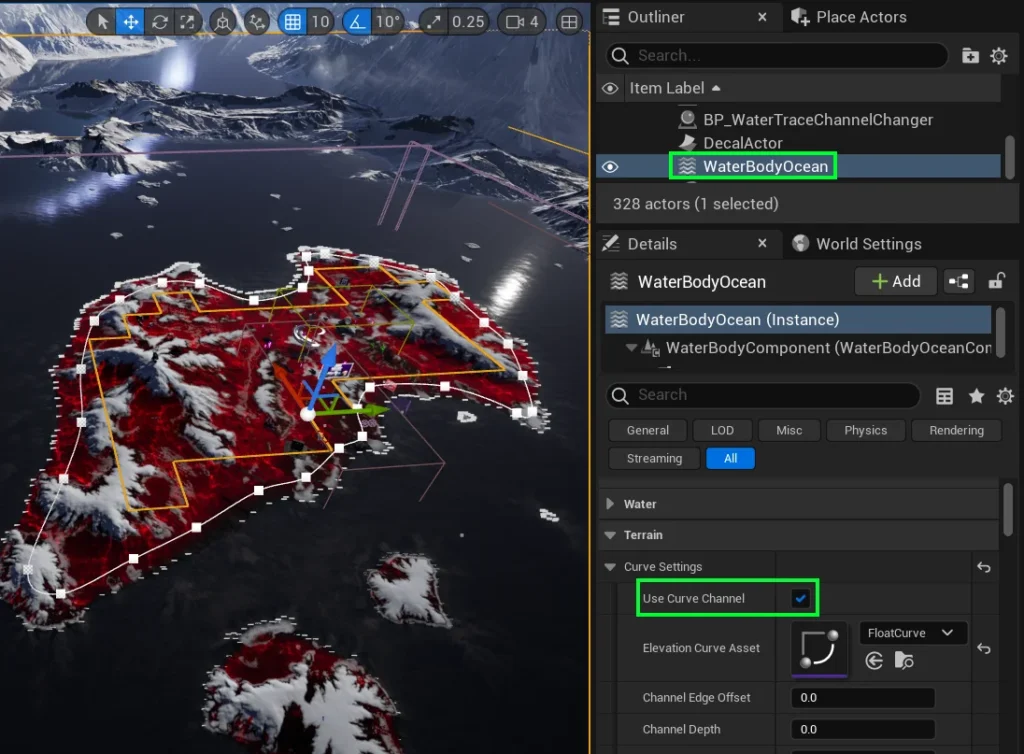
Task: Browse to Elevation Curve Asset in Content Browser
Action: click(904, 660)
